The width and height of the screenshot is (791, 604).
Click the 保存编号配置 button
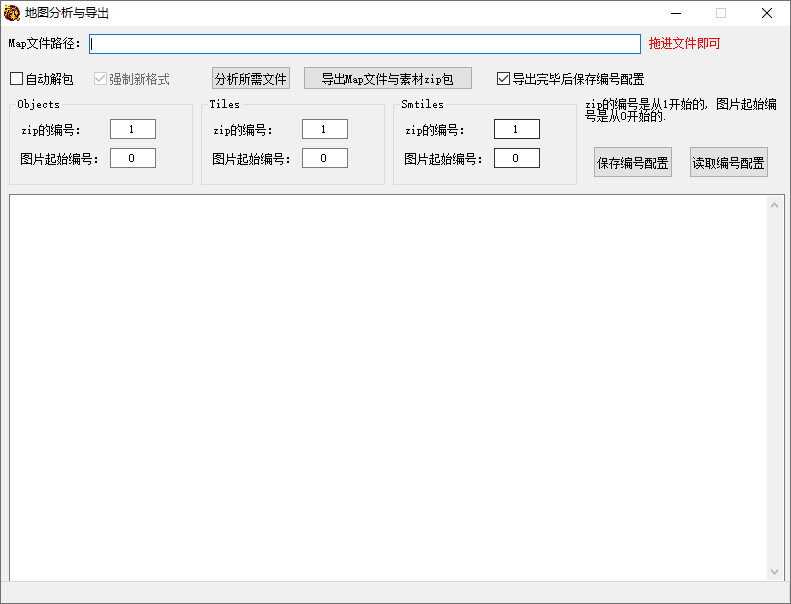click(633, 162)
